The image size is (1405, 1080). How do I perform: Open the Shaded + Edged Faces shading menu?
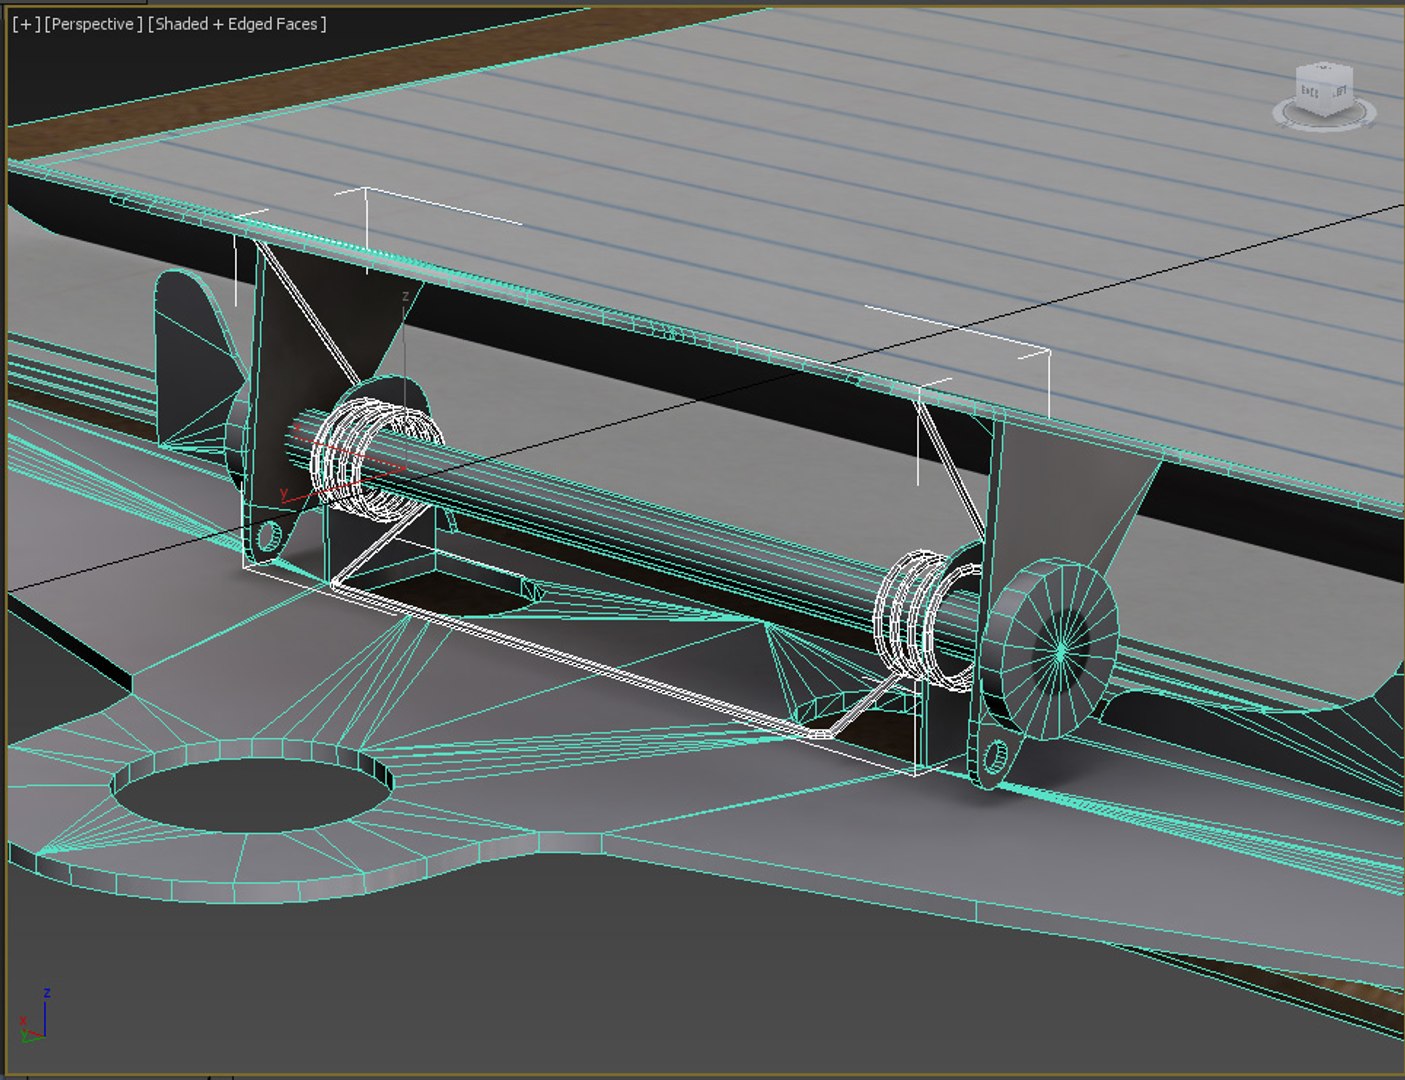[237, 24]
